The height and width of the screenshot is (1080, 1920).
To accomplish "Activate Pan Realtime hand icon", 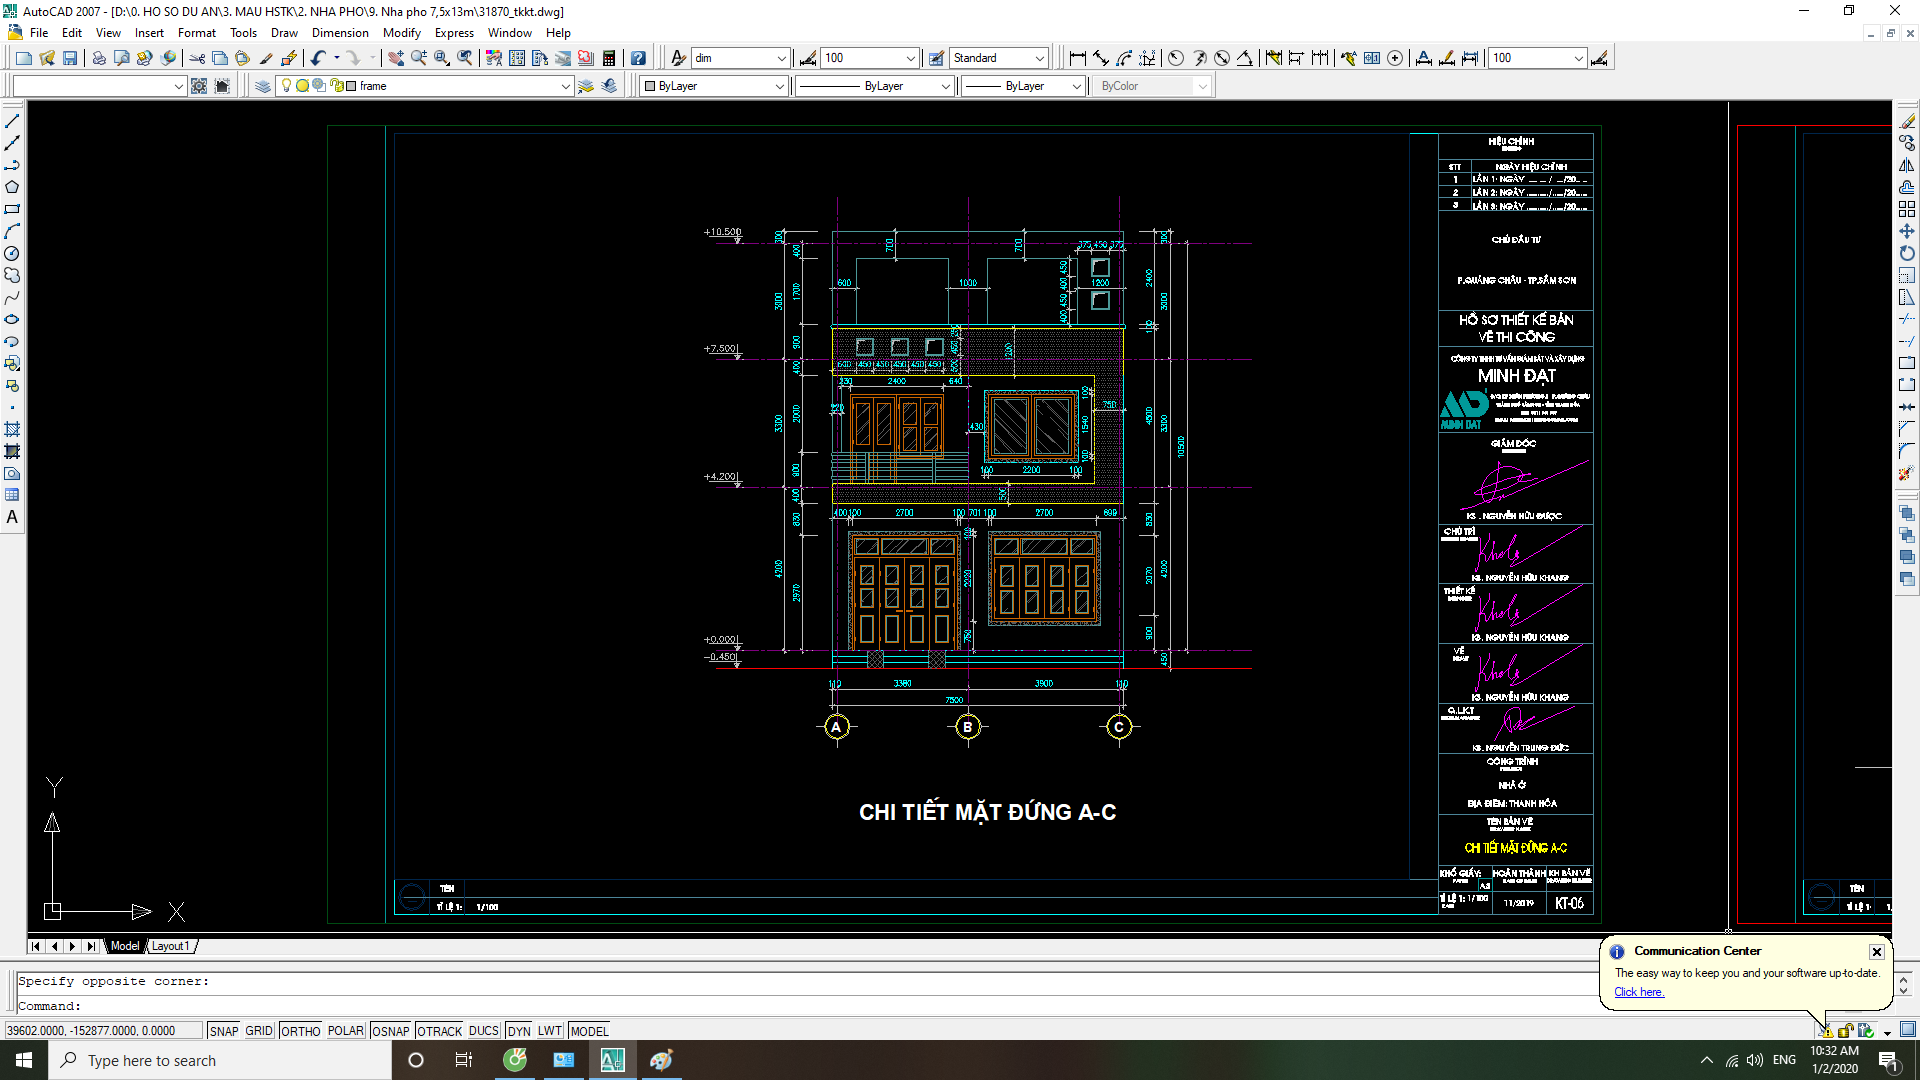I will click(396, 58).
